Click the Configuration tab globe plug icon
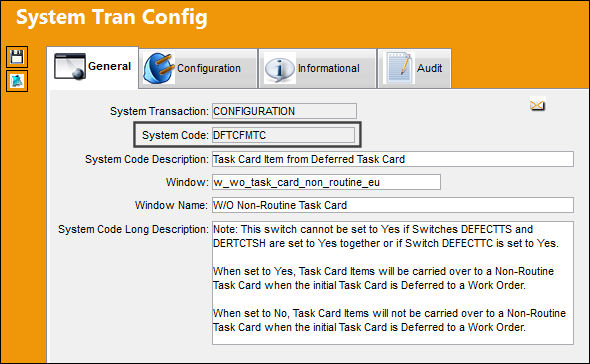590x364 pixels. coord(159,68)
